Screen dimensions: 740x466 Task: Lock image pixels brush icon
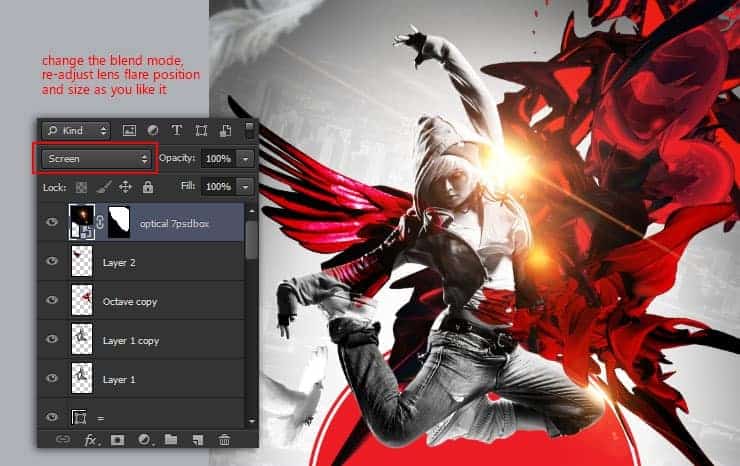[103, 187]
